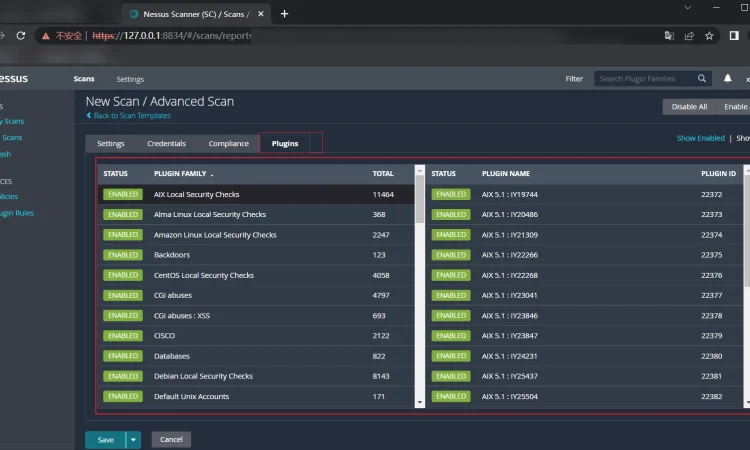Toggle ENABLED status for Backdoors family
This screenshot has height=450, width=750.
pos(123,255)
